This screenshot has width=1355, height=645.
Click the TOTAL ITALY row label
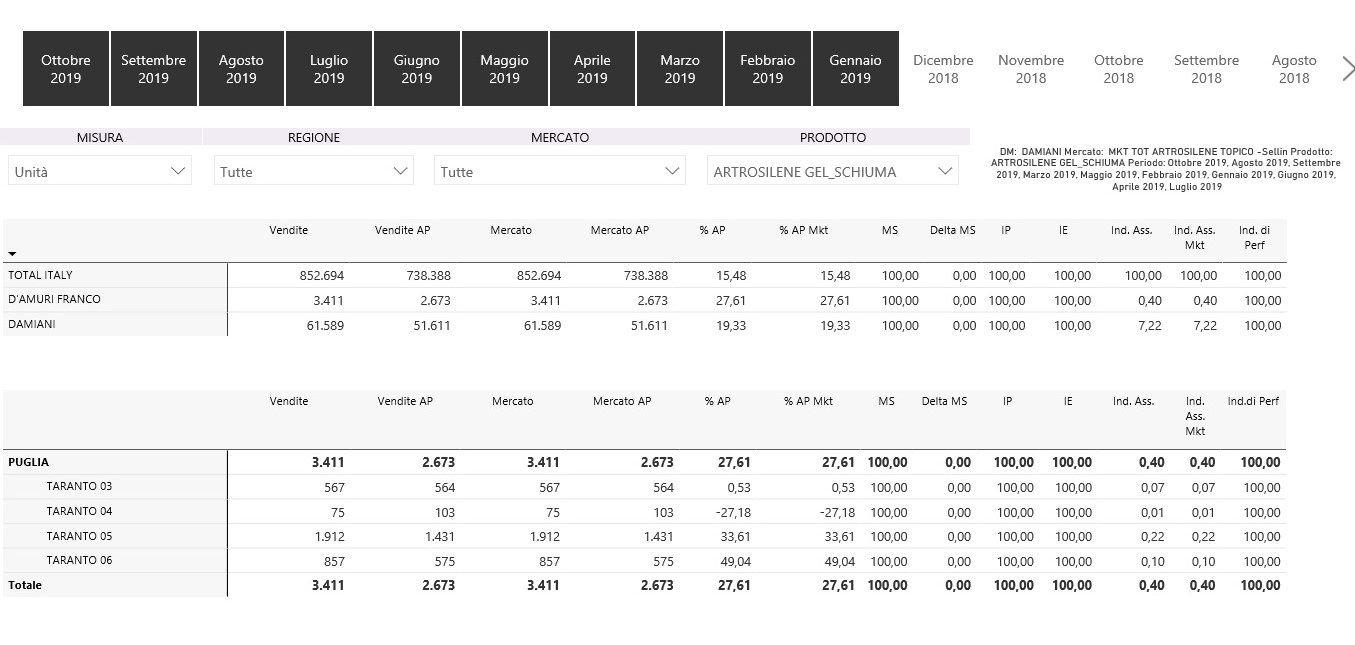41,275
